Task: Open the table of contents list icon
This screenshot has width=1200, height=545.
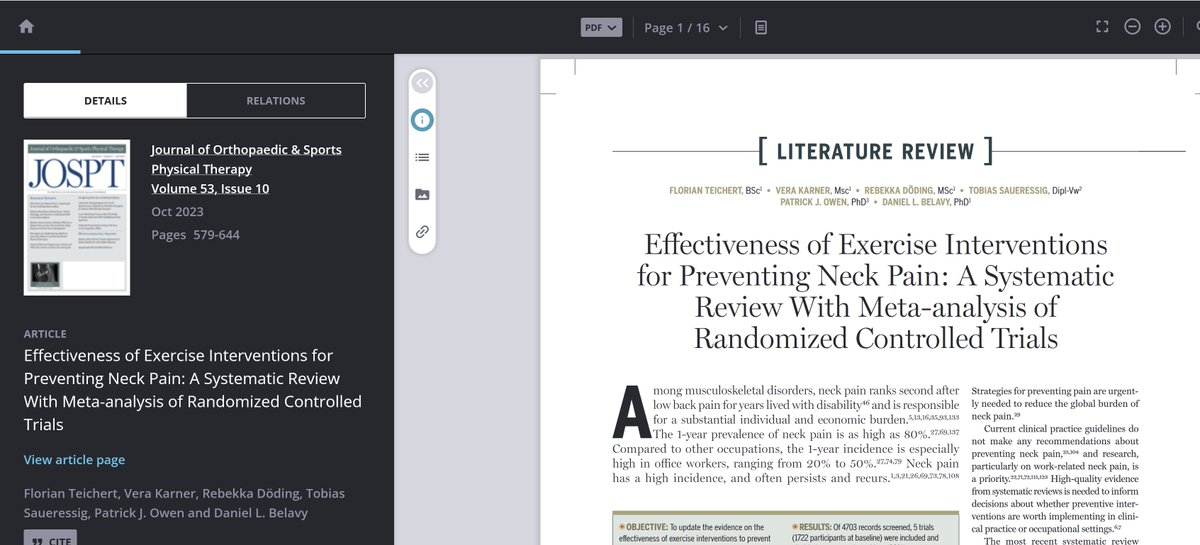Action: click(422, 157)
